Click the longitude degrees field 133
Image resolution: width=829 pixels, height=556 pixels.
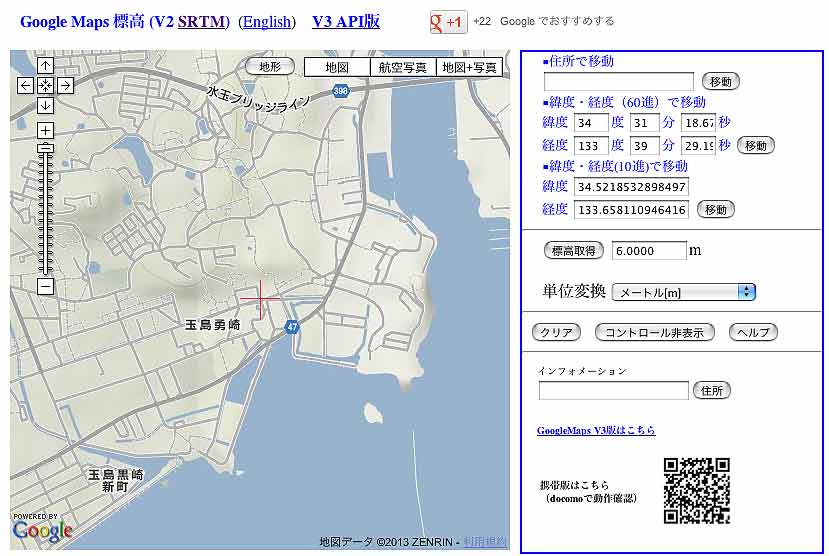591,145
